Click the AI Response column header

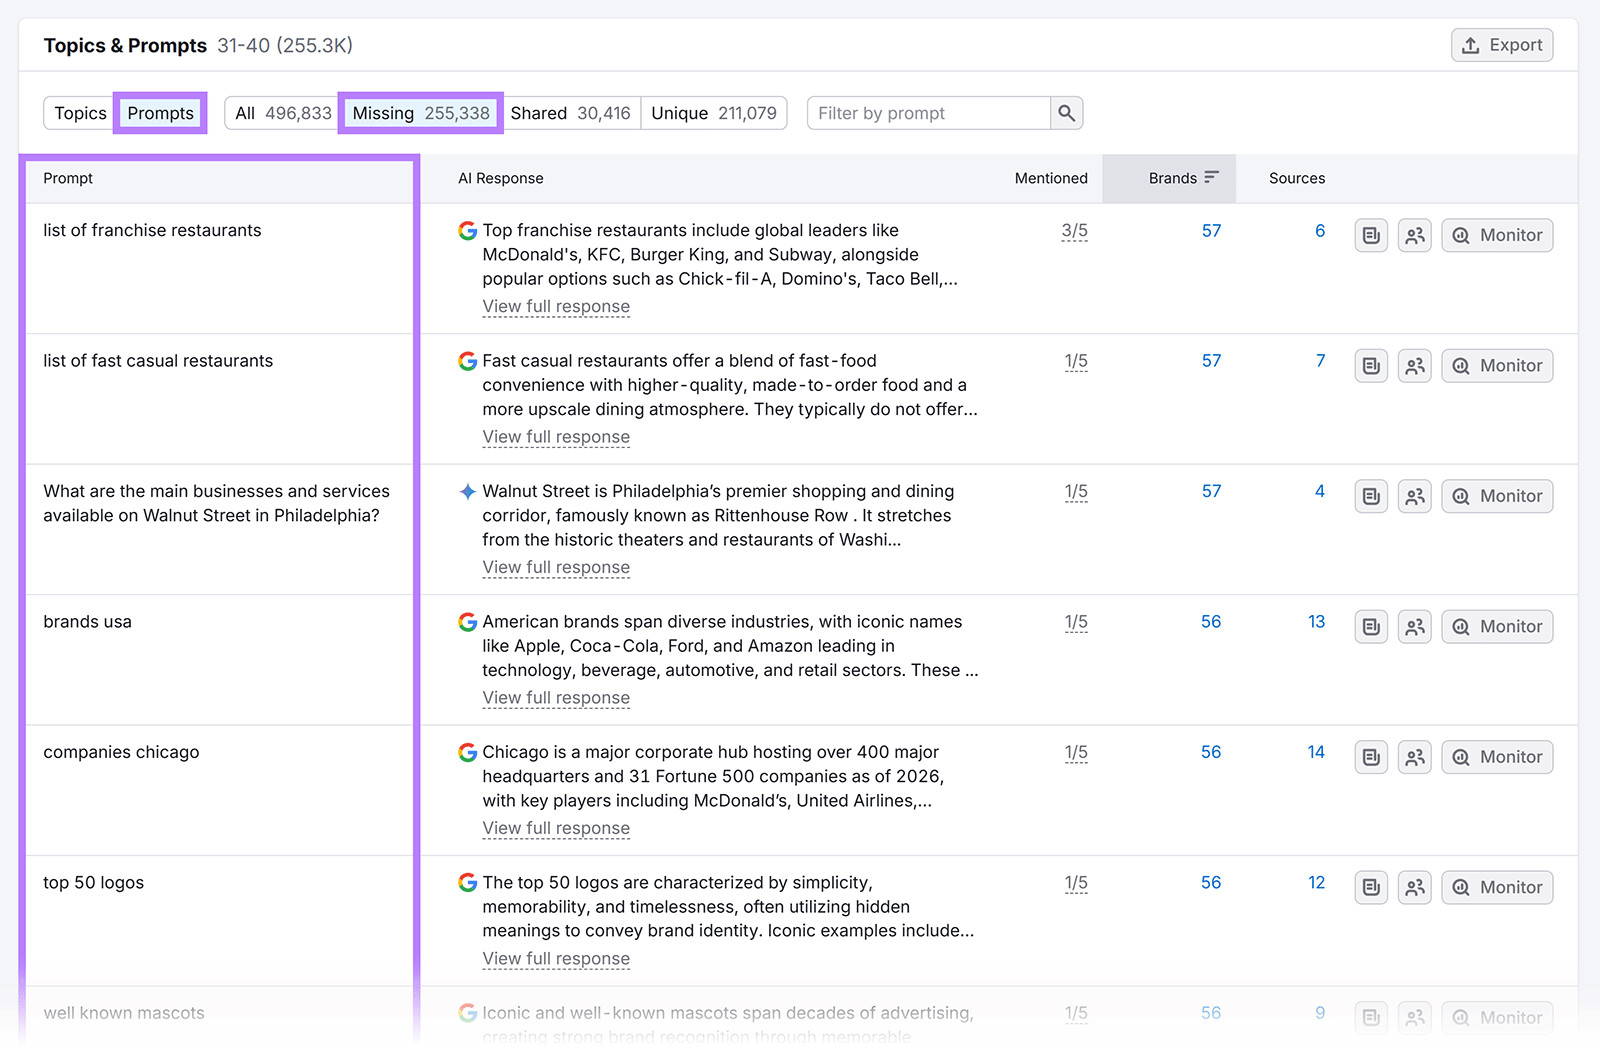click(501, 178)
